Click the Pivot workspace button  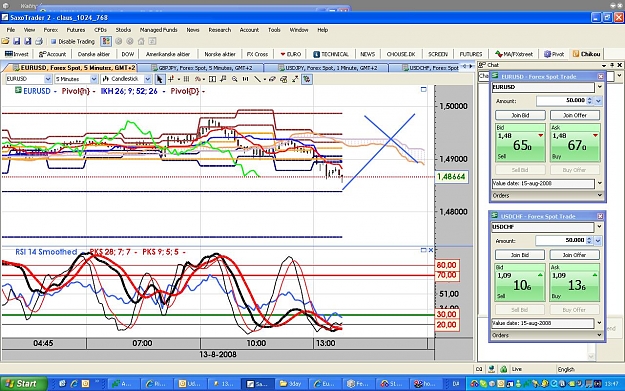[x=554, y=54]
